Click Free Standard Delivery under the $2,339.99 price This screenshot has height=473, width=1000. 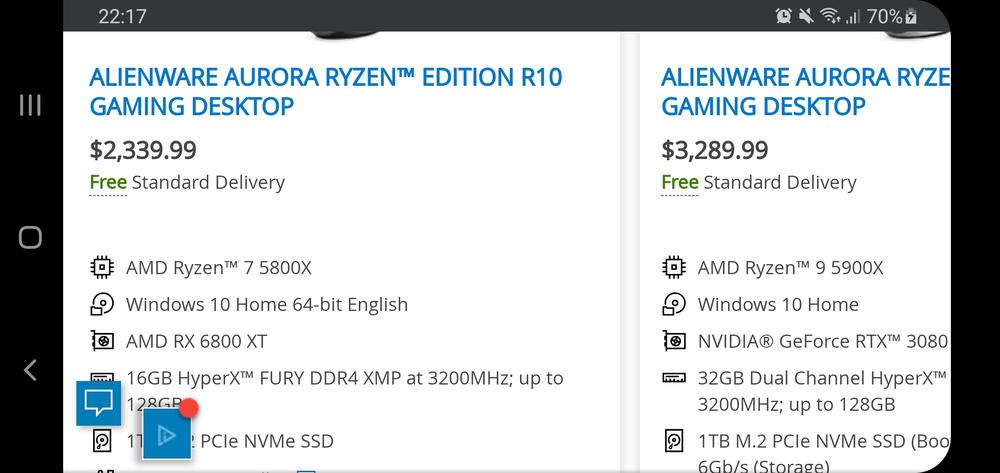(187, 182)
